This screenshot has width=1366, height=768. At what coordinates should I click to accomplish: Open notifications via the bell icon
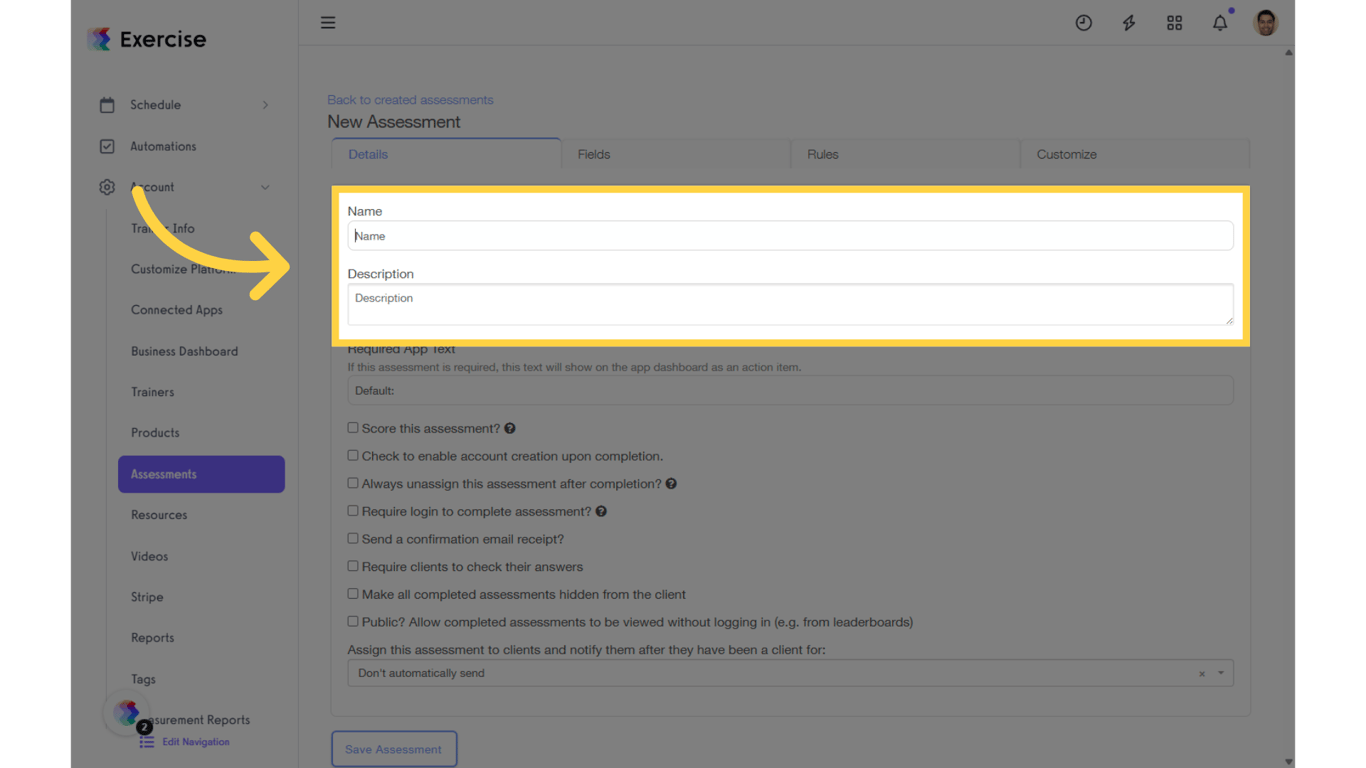coord(1220,22)
